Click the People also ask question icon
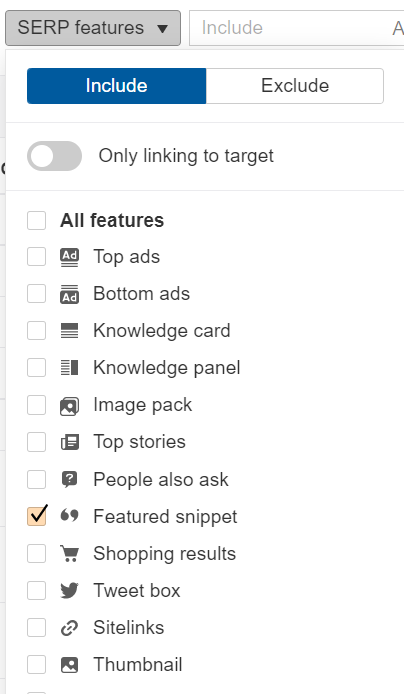This screenshot has height=694, width=404. click(69, 479)
